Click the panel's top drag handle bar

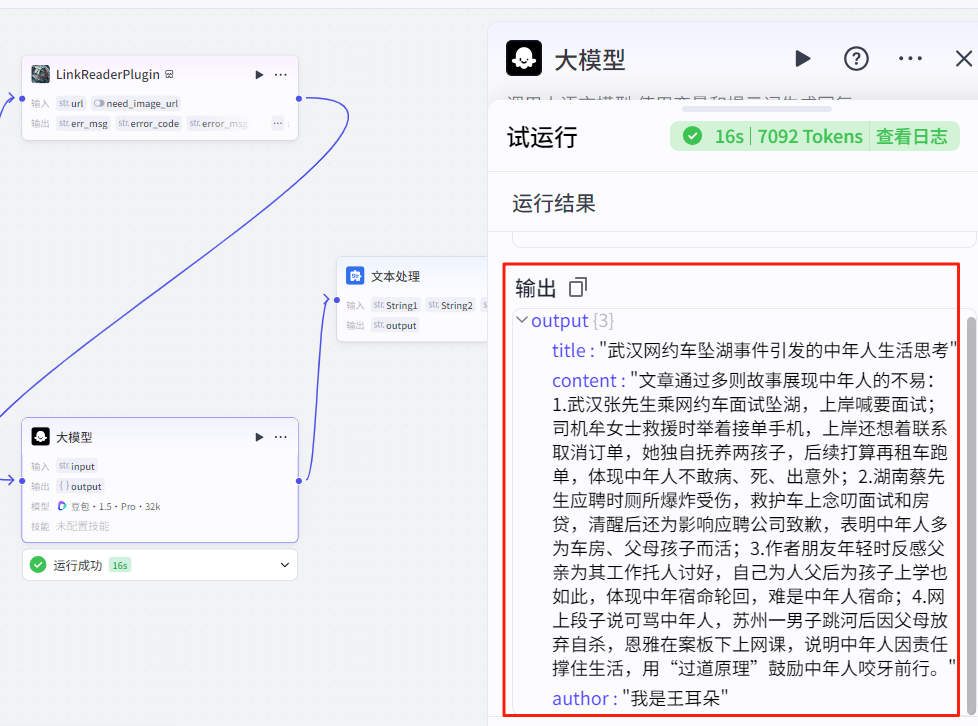757,109
